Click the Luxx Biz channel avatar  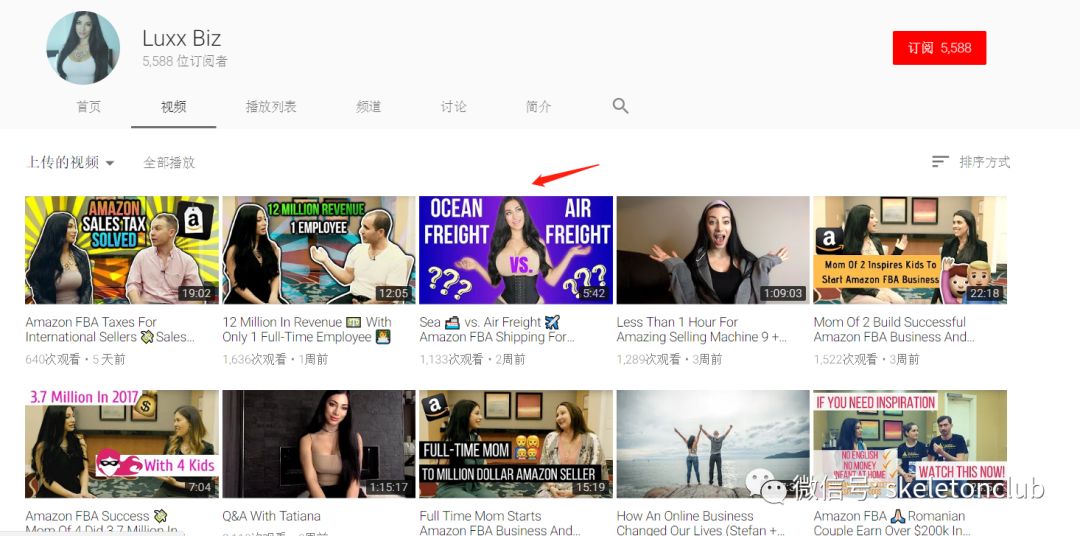click(x=83, y=48)
